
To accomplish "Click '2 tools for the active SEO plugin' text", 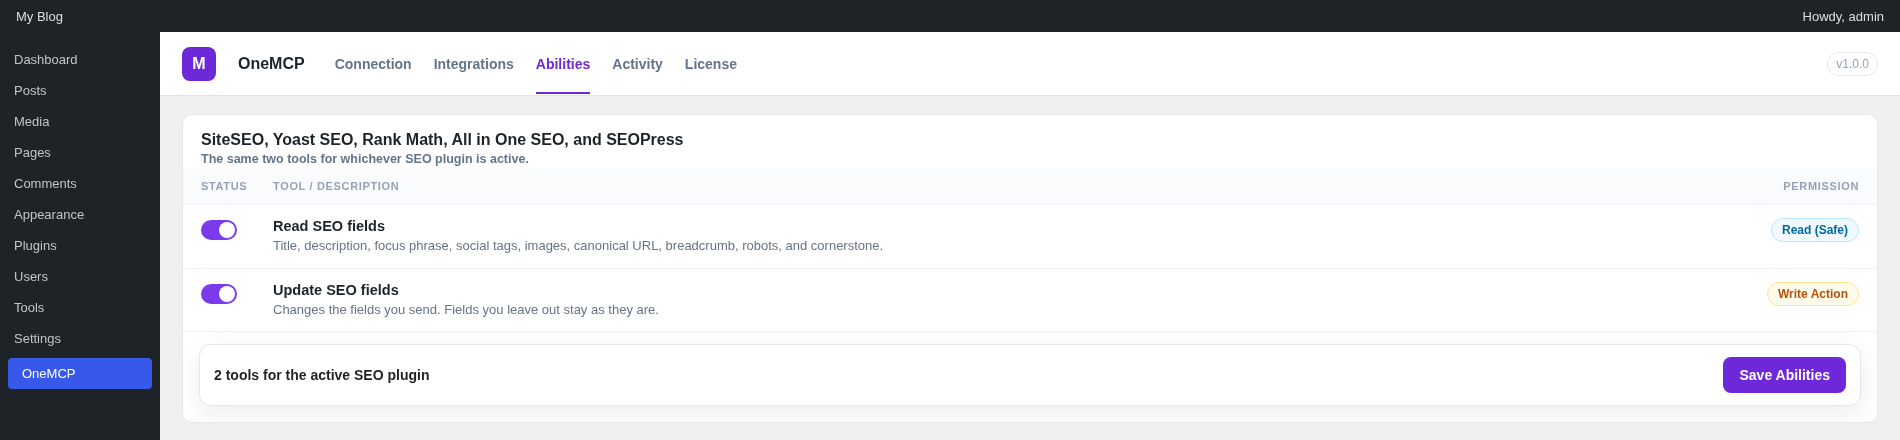I will (322, 375).
